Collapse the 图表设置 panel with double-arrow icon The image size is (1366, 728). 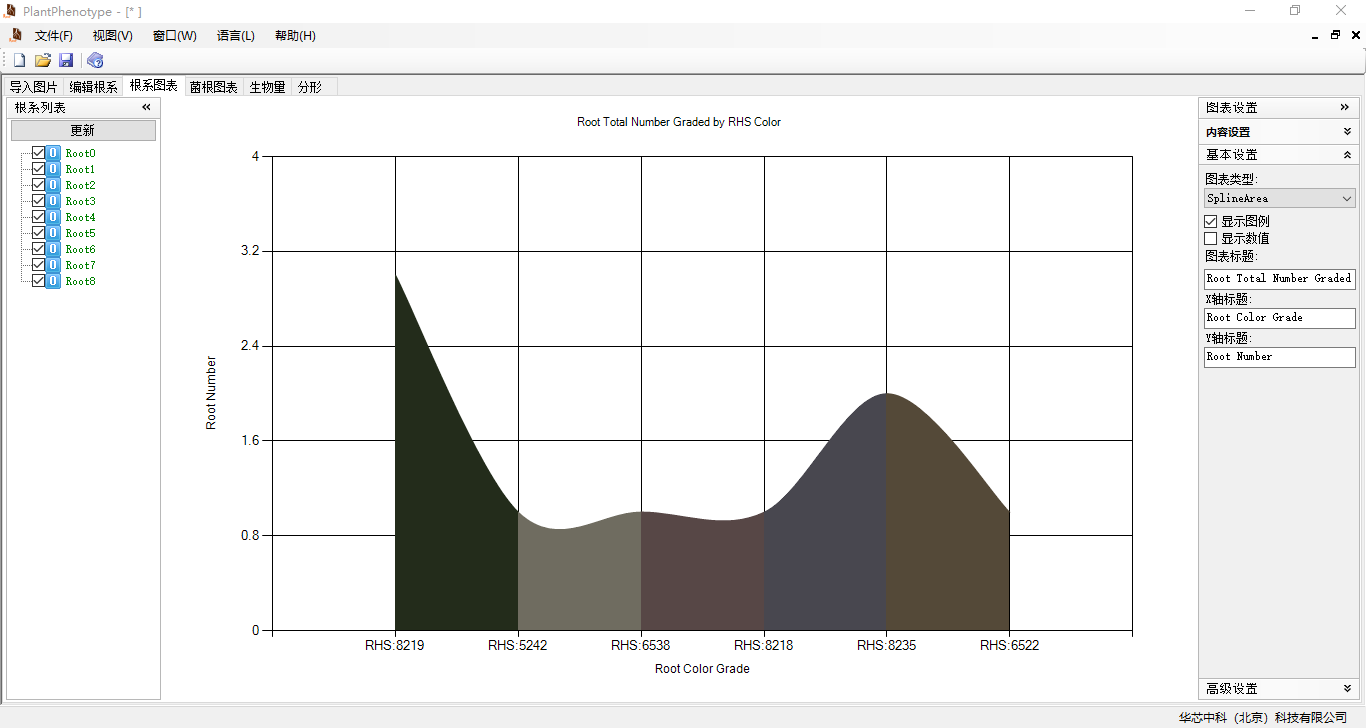coord(1345,107)
